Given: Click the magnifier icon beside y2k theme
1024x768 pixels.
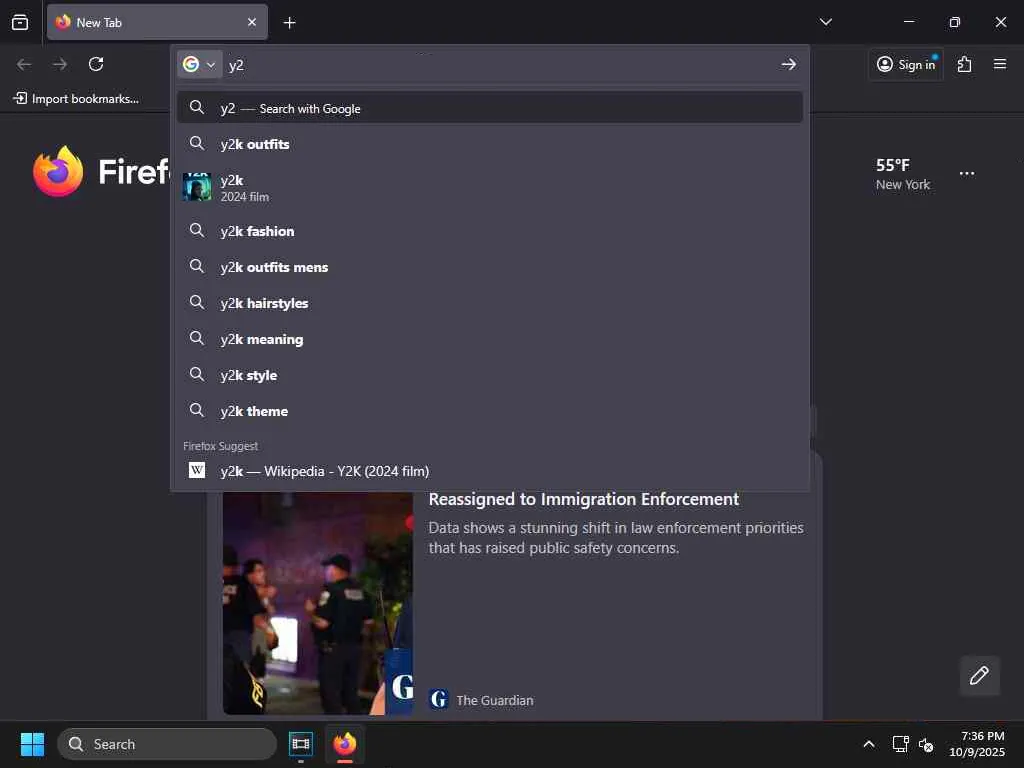Looking at the screenshot, I should (x=197, y=410).
